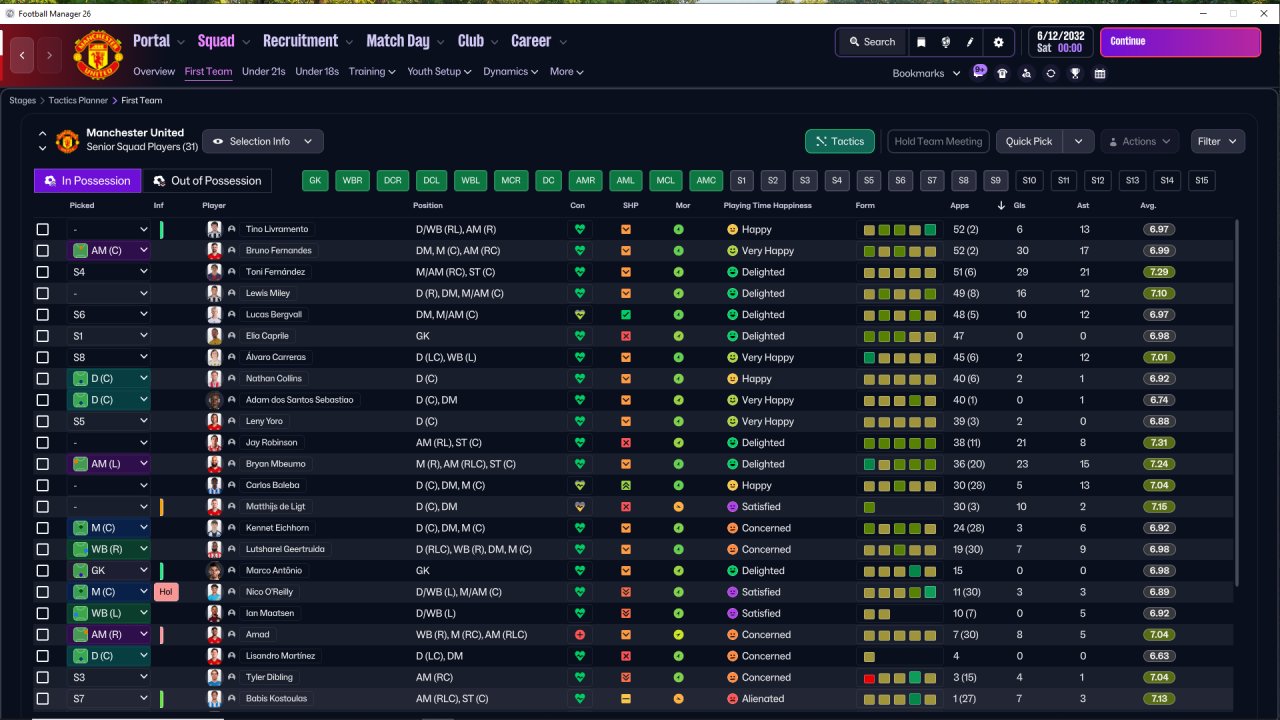Click the Hold Team Meeting button
Screen dimensions: 1280x720
point(938,142)
